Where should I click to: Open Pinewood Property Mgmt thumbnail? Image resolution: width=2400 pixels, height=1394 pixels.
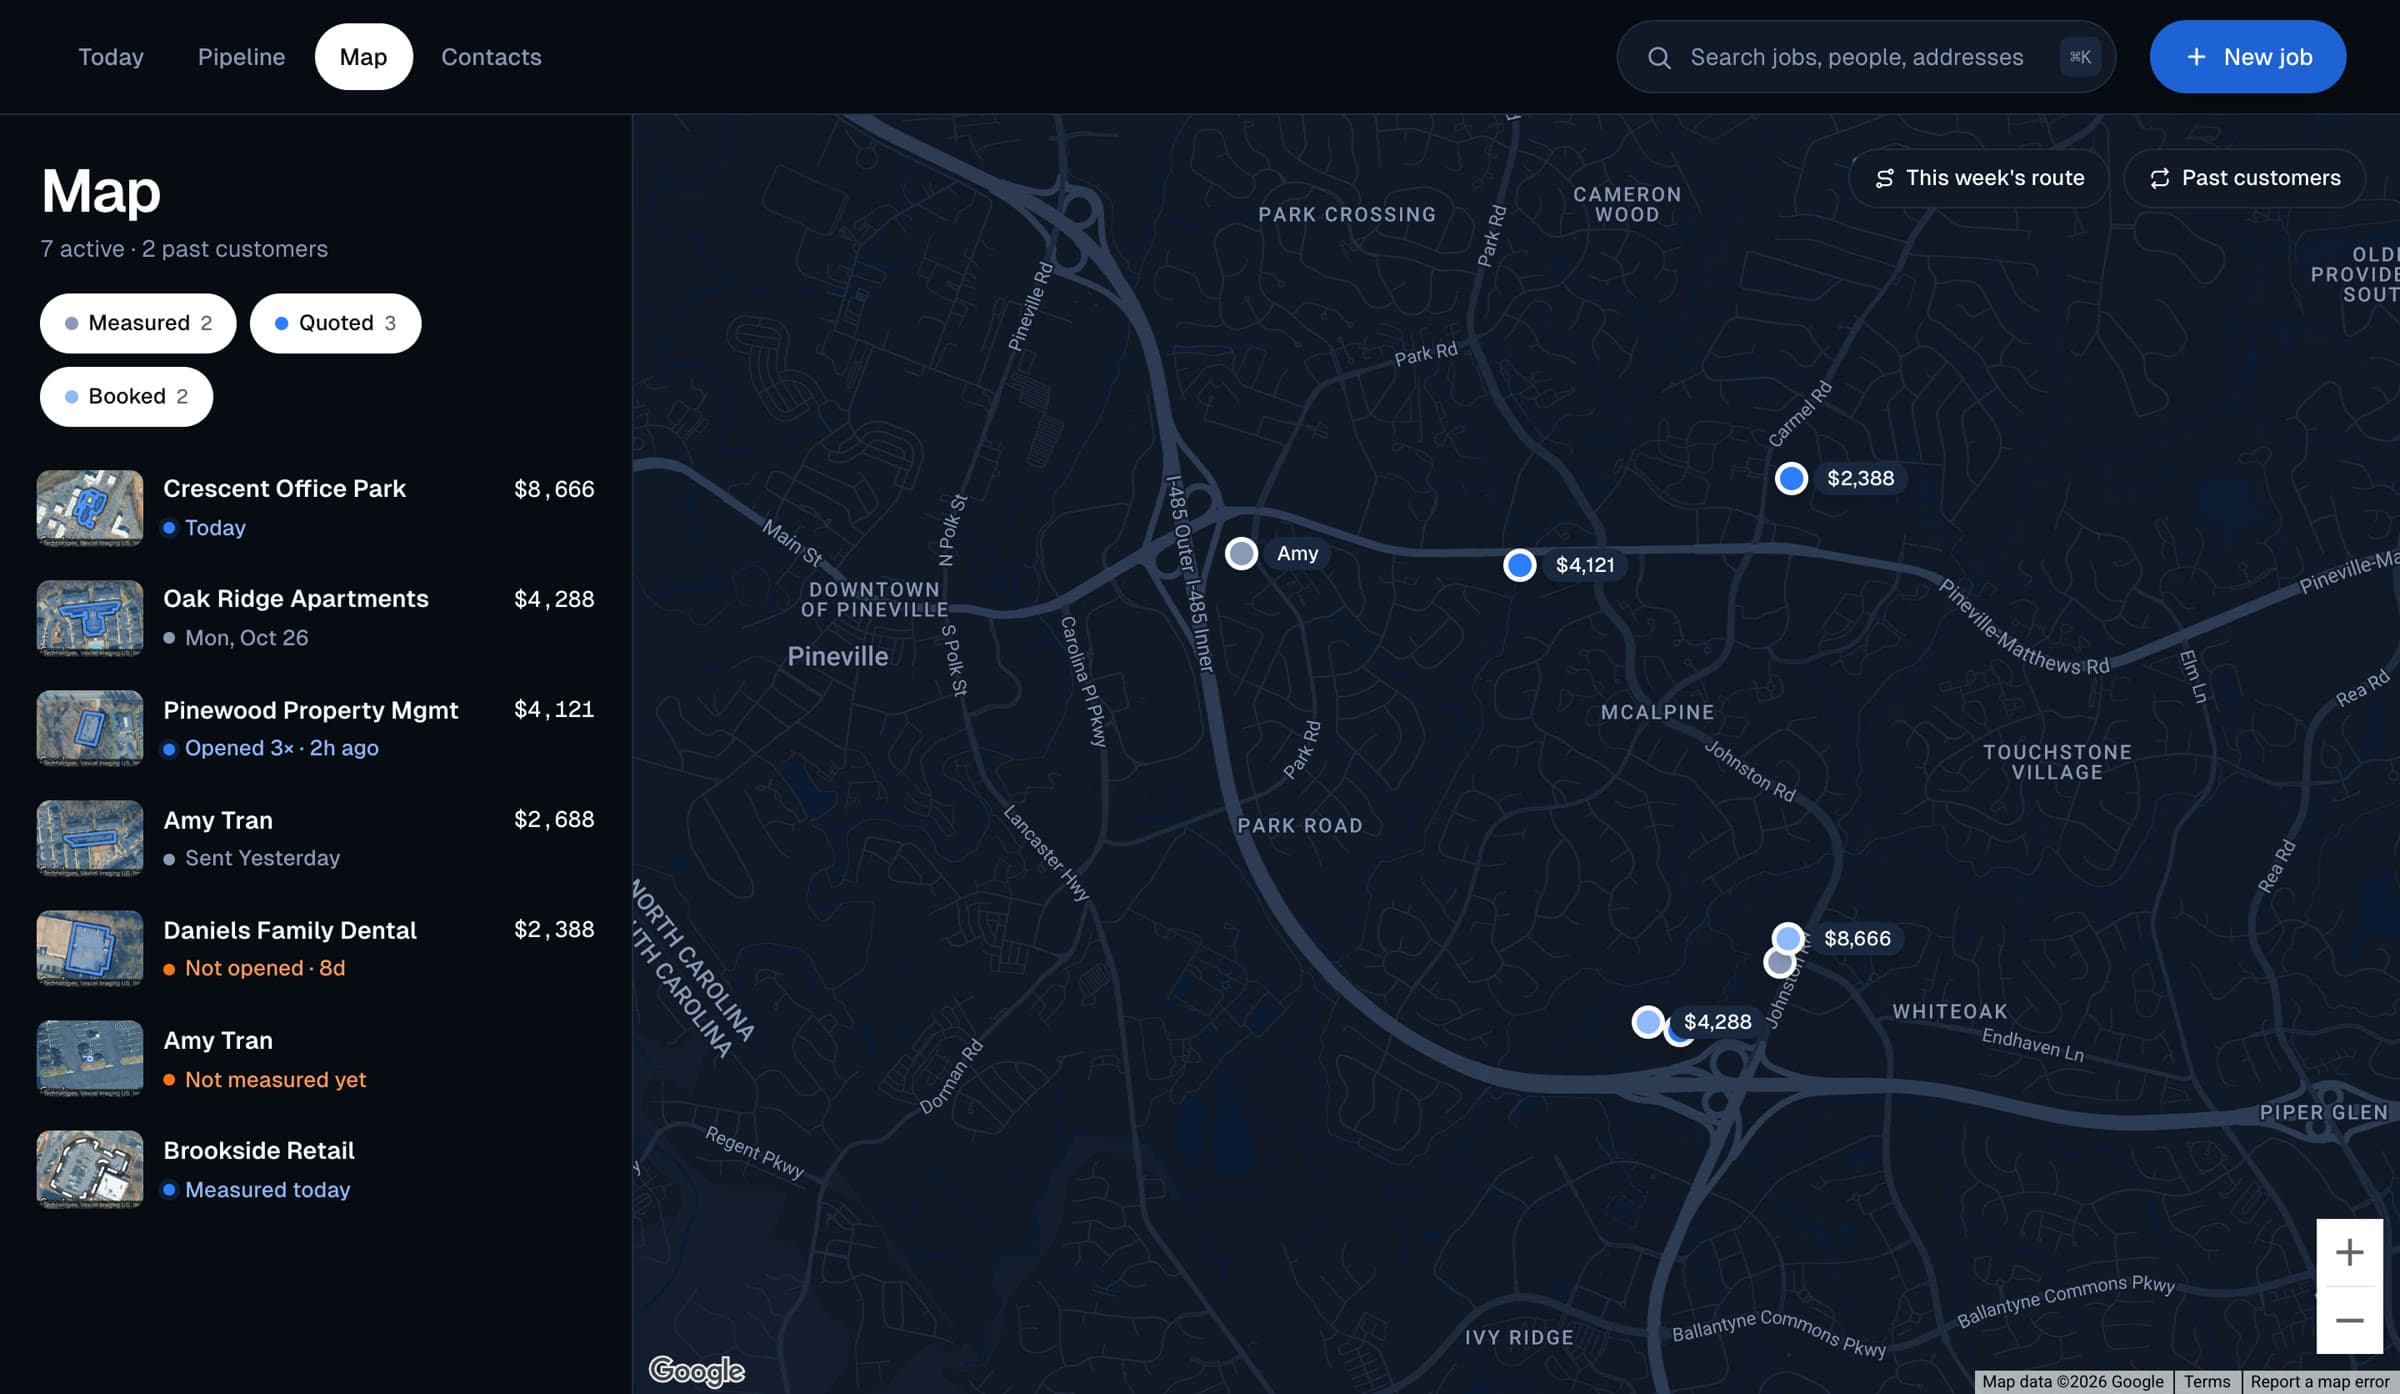pyautogui.click(x=90, y=728)
